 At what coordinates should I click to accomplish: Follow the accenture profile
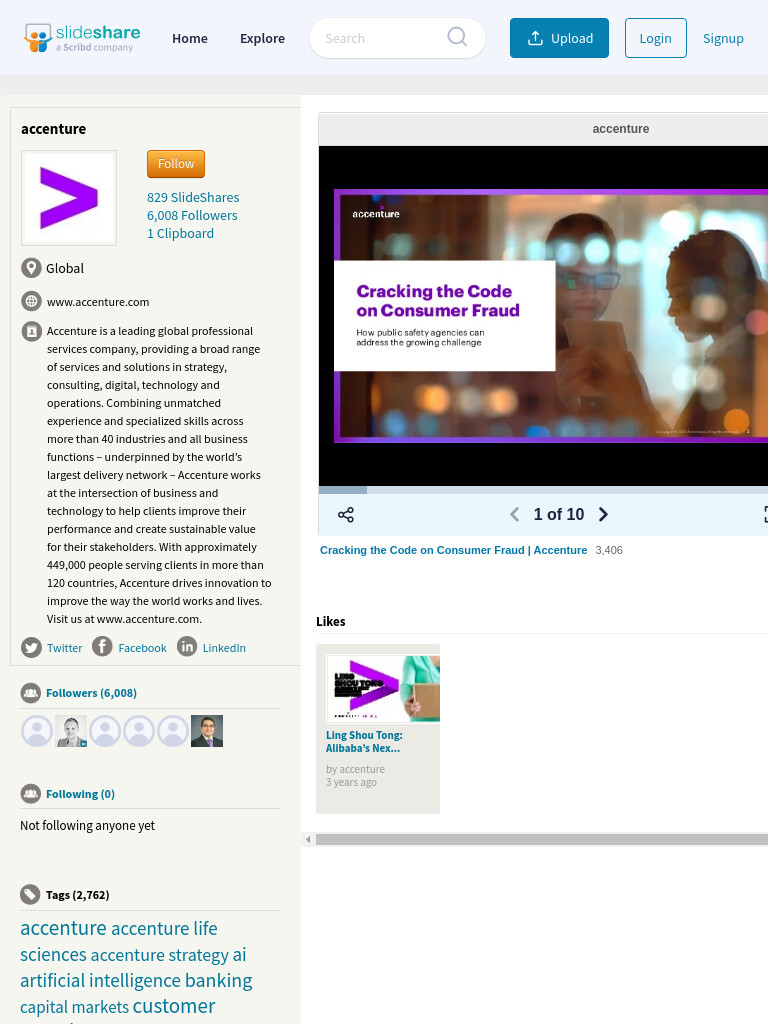click(x=176, y=164)
